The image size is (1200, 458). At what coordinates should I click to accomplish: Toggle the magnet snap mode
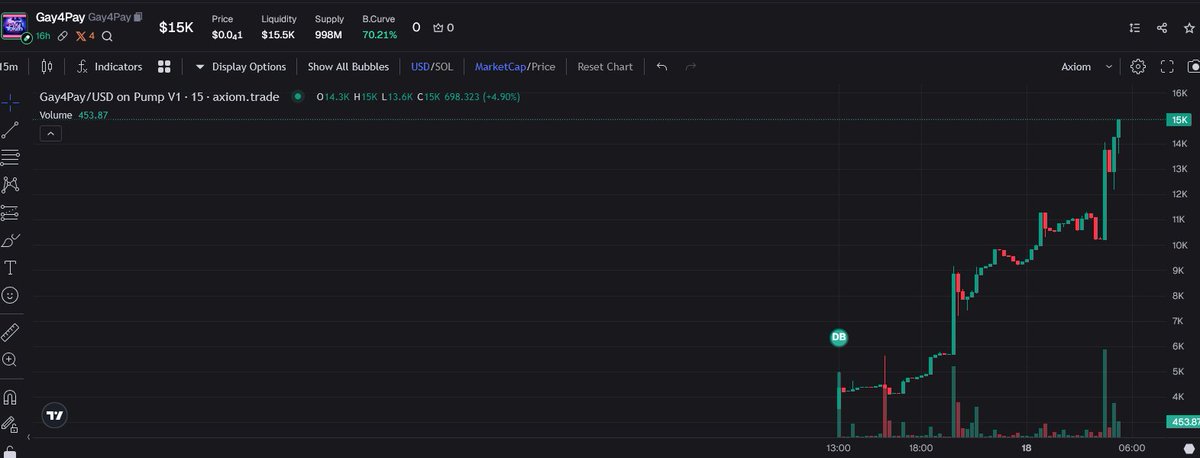click(10, 397)
